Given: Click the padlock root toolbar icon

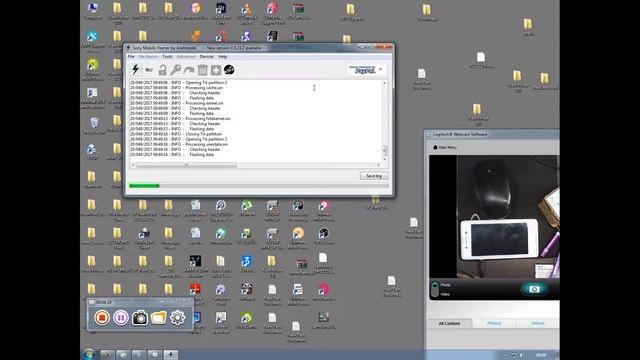Looking at the screenshot, I should pos(162,70).
